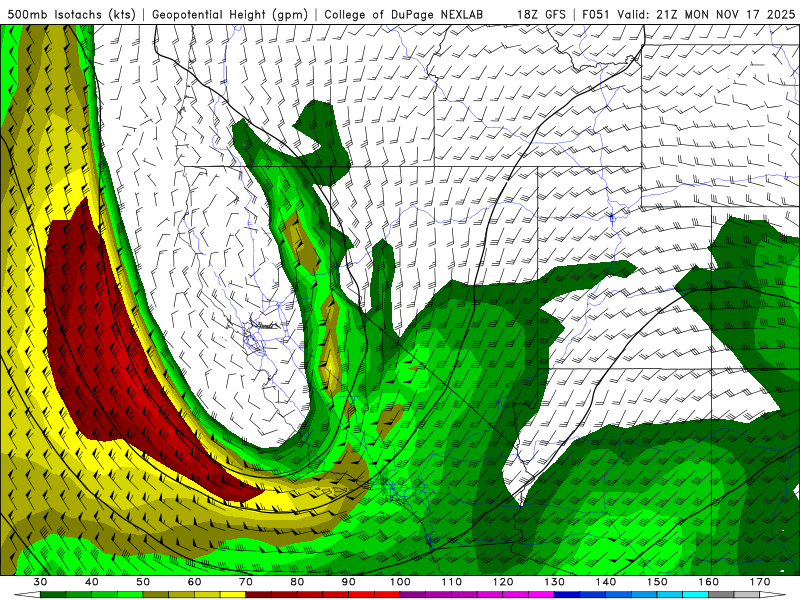800x600 pixels.
Task: Click the legend value 50
Action: pos(143,582)
